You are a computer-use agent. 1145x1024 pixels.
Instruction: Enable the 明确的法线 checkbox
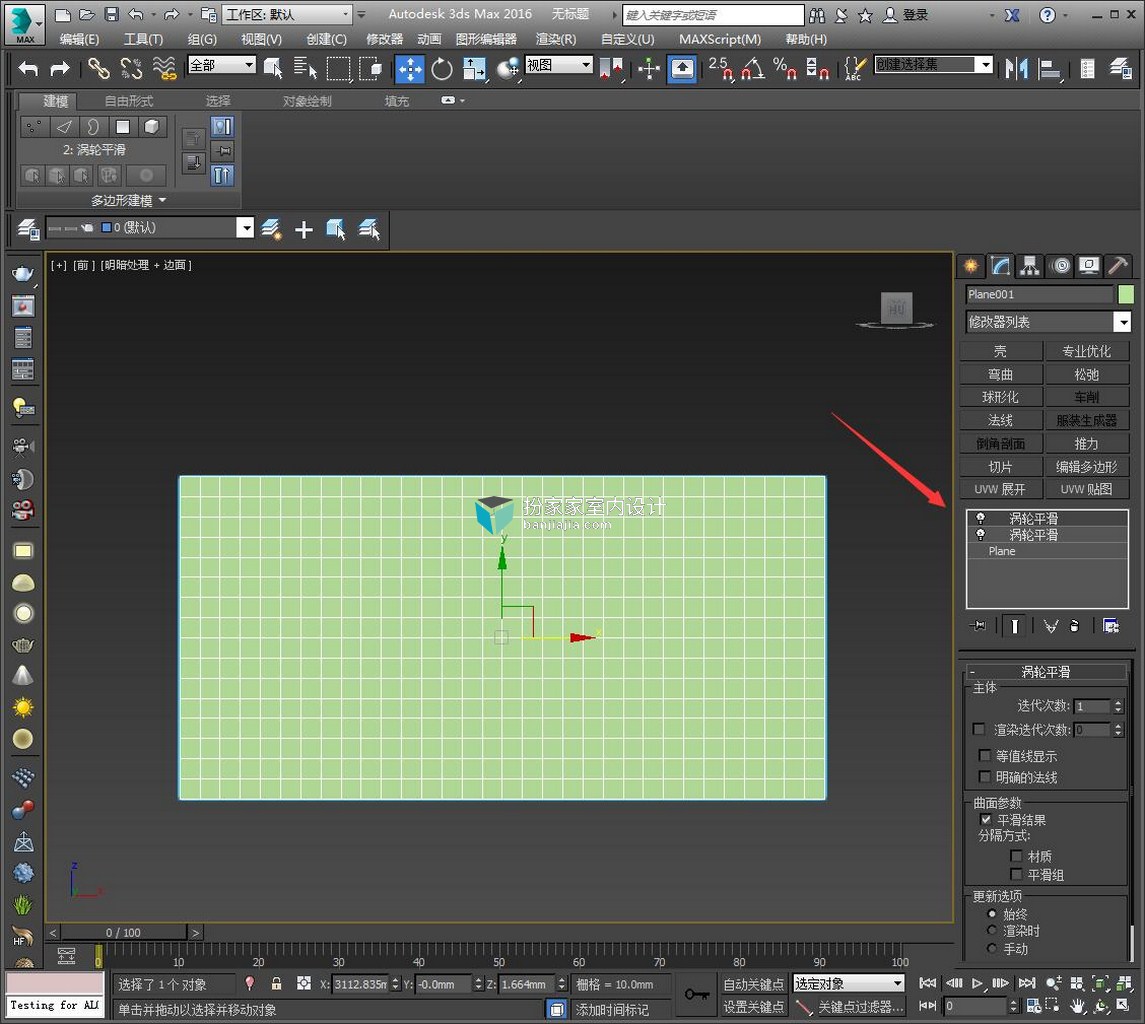click(x=984, y=776)
